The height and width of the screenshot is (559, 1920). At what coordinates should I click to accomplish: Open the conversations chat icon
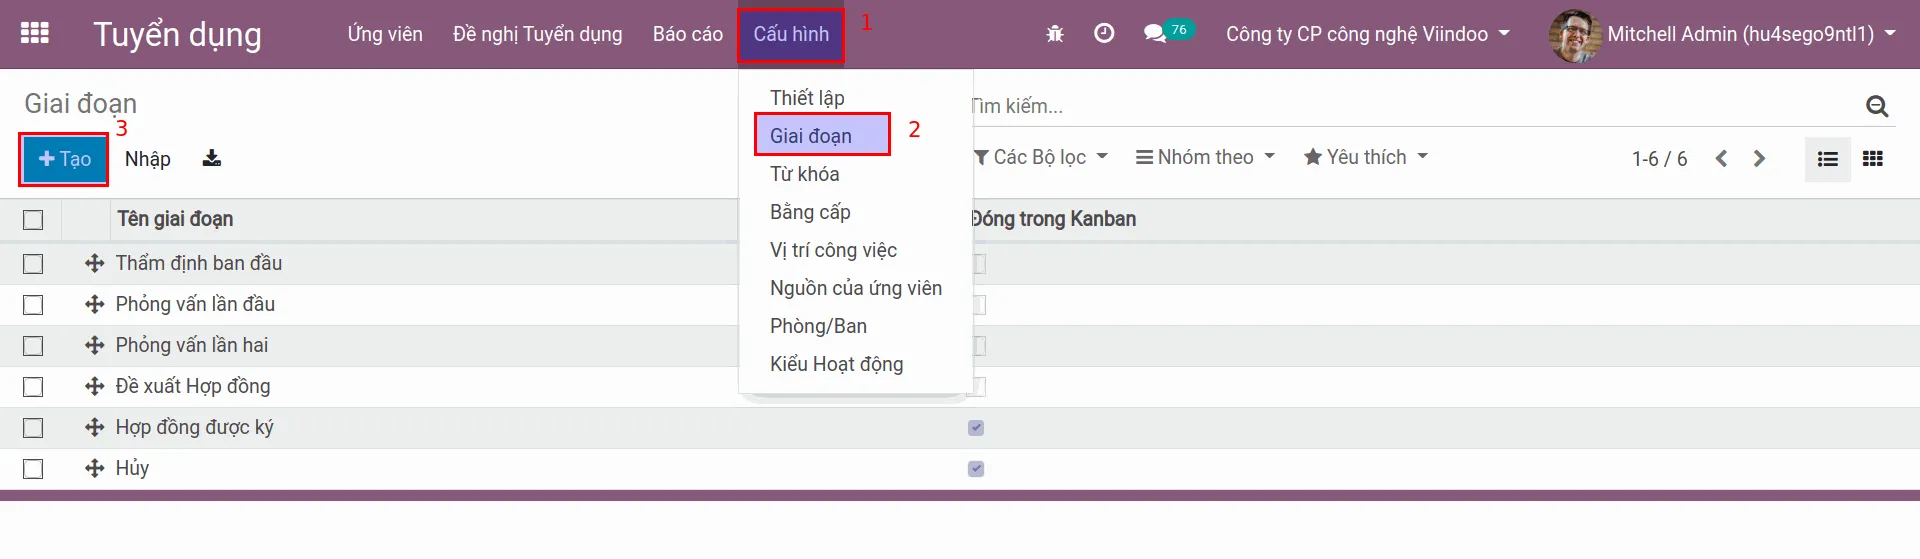(x=1155, y=33)
